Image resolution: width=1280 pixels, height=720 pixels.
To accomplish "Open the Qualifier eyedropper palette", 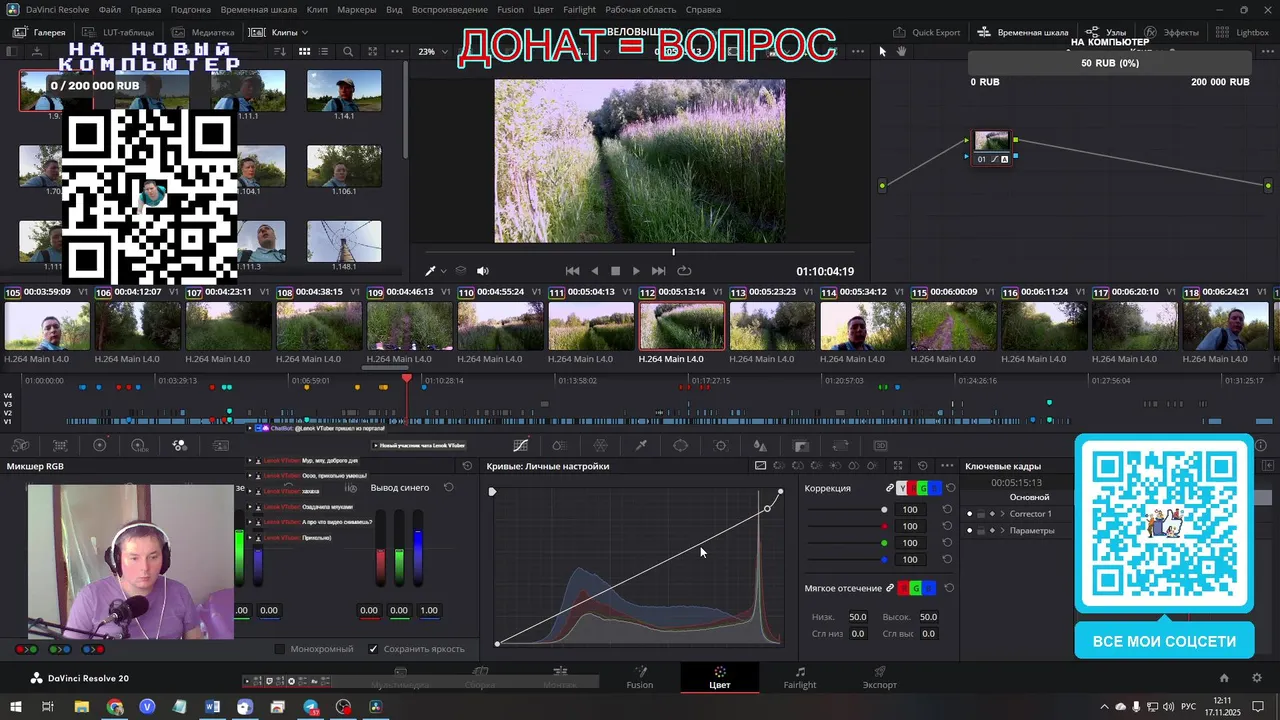I will pyautogui.click(x=641, y=446).
